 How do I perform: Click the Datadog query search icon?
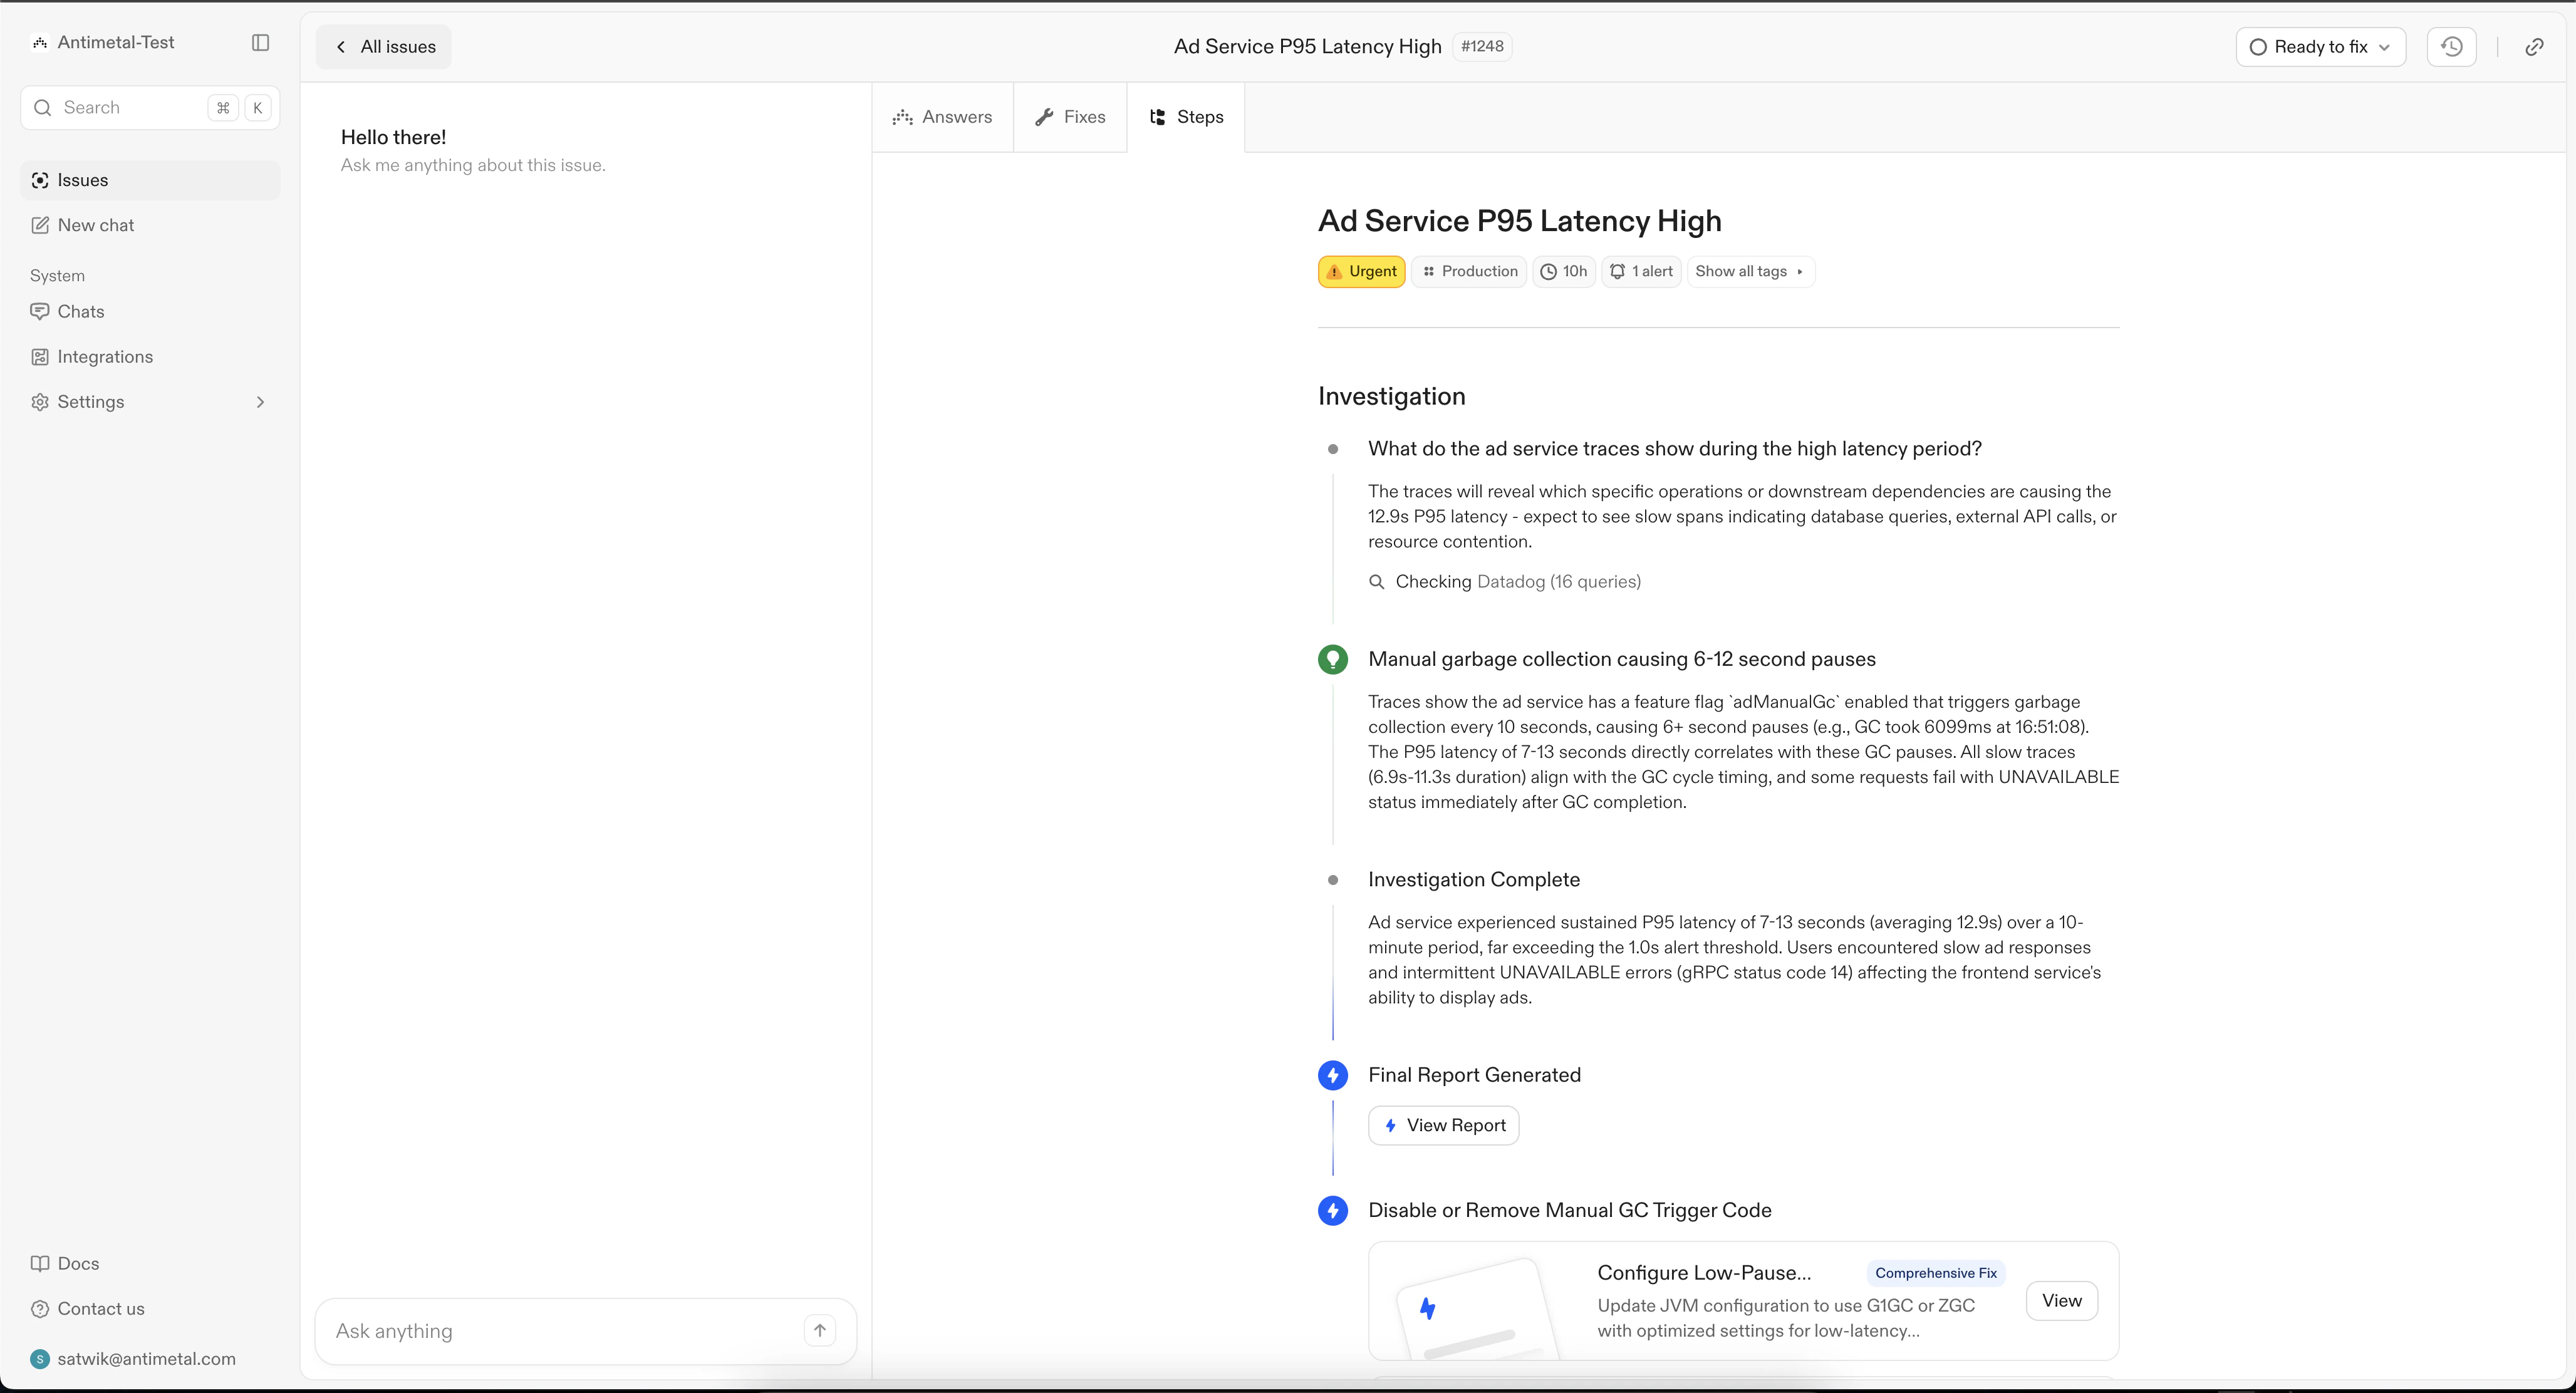coord(1377,582)
